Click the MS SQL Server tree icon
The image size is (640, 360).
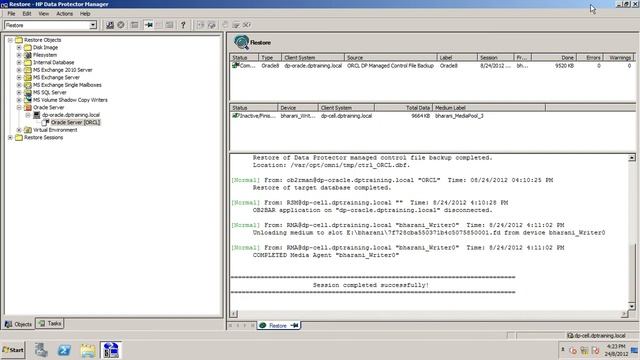pyautogui.click(x=28, y=93)
